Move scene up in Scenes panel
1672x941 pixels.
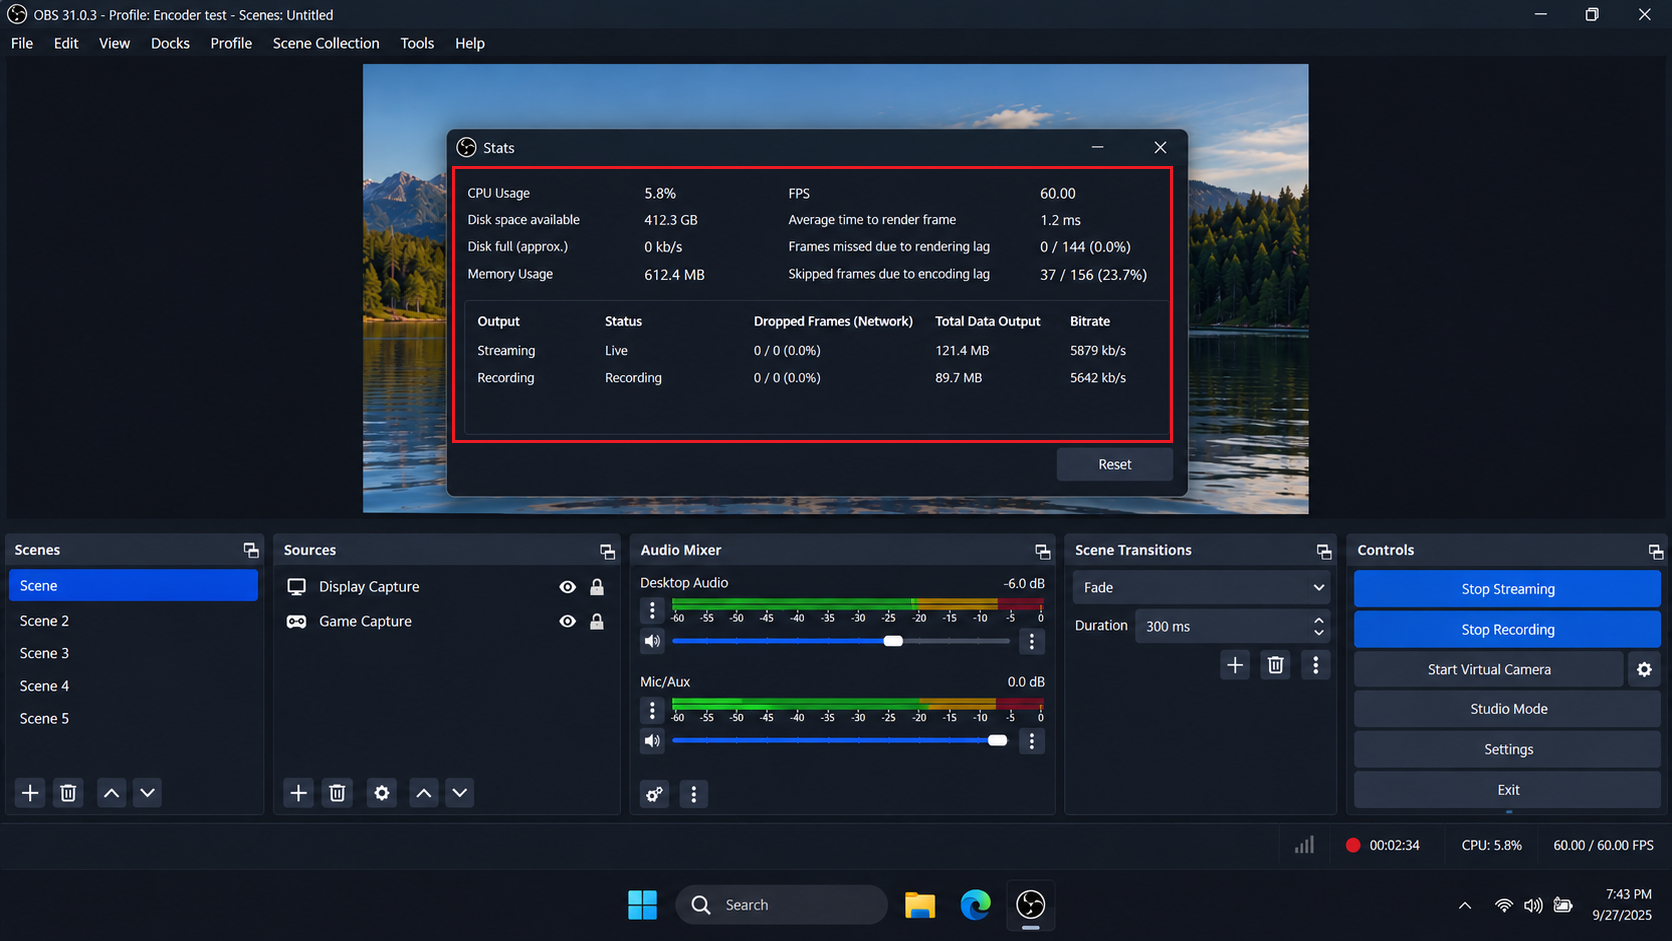(x=111, y=793)
